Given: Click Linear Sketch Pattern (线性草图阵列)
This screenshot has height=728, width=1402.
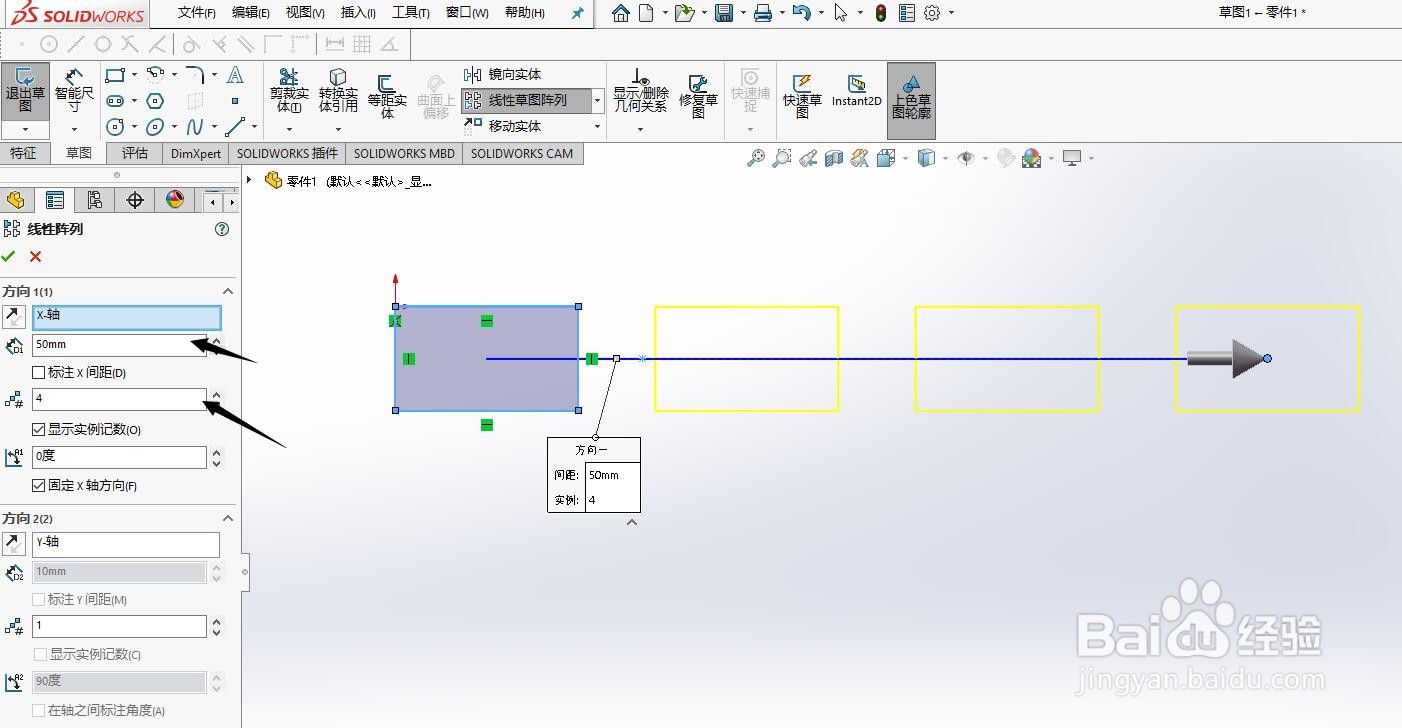Looking at the screenshot, I should 527,100.
